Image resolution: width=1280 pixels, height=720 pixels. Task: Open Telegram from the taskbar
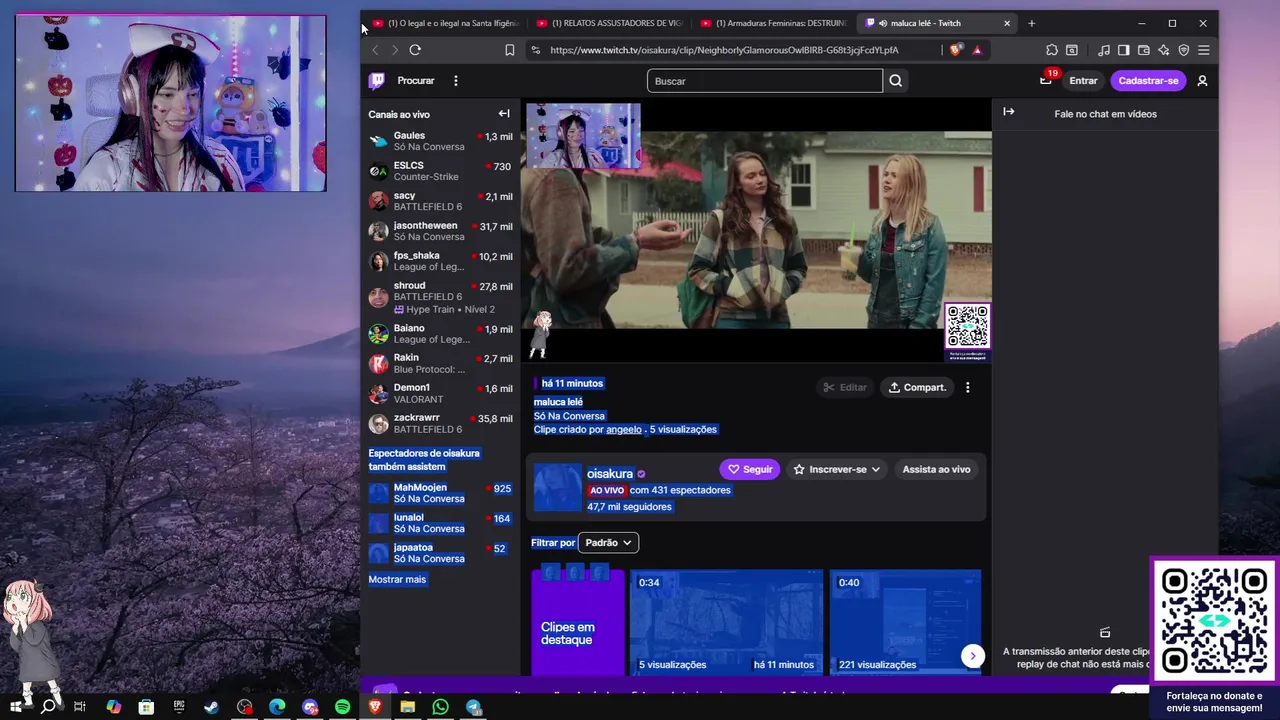474,707
